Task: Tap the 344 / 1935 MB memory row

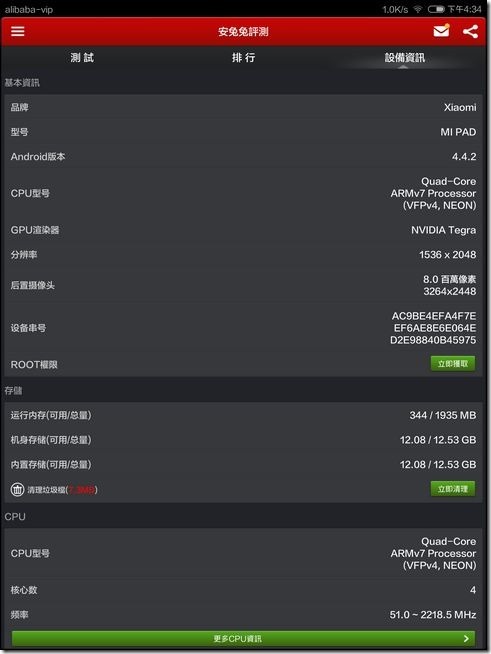Action: pos(244,415)
